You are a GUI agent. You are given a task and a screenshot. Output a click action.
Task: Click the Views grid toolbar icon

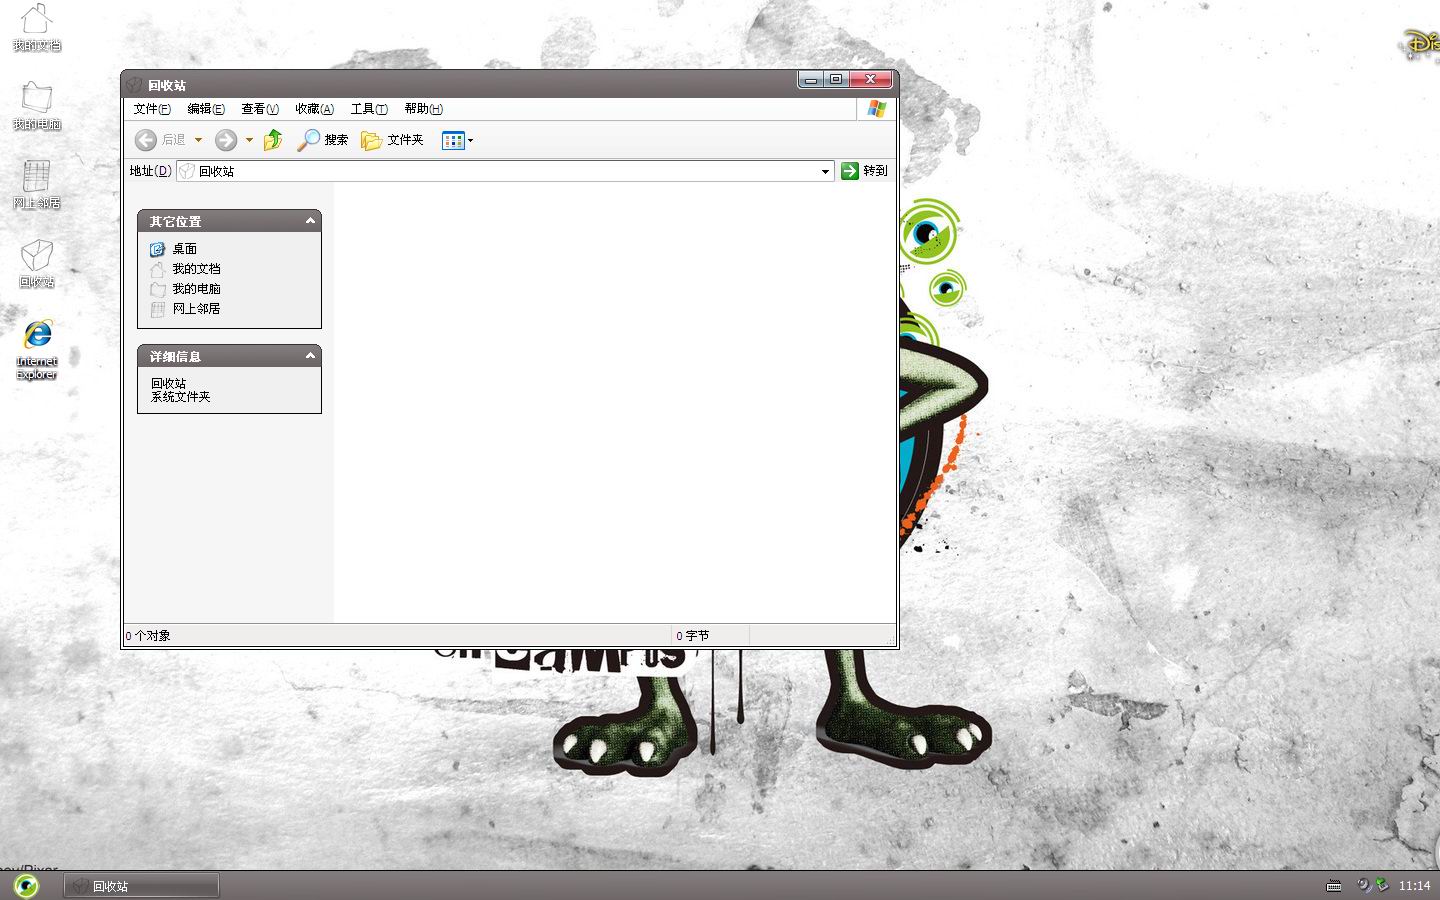(453, 140)
